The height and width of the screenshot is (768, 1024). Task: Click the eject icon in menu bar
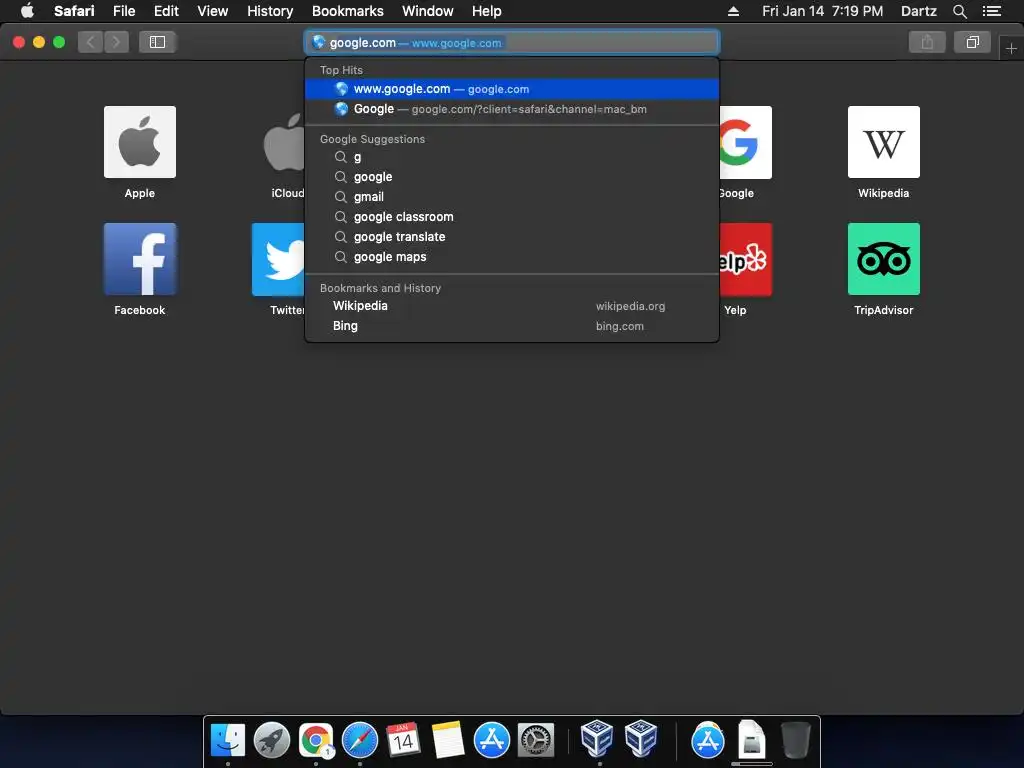(733, 11)
